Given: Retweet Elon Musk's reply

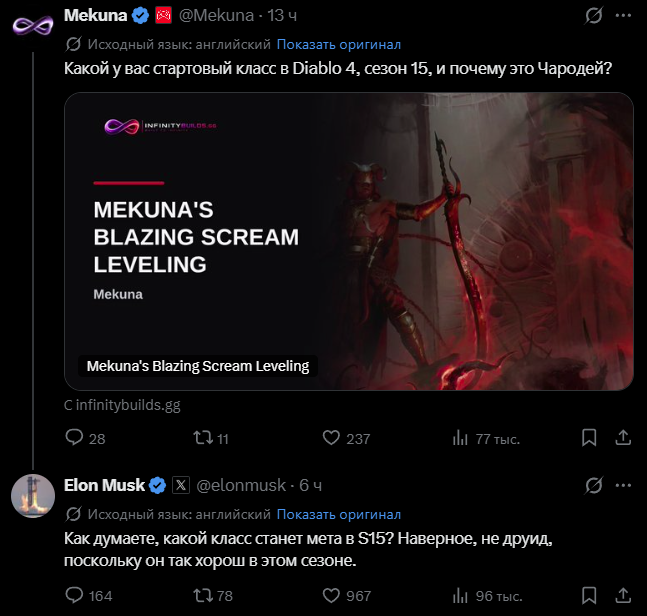Looking at the screenshot, I should (203, 595).
